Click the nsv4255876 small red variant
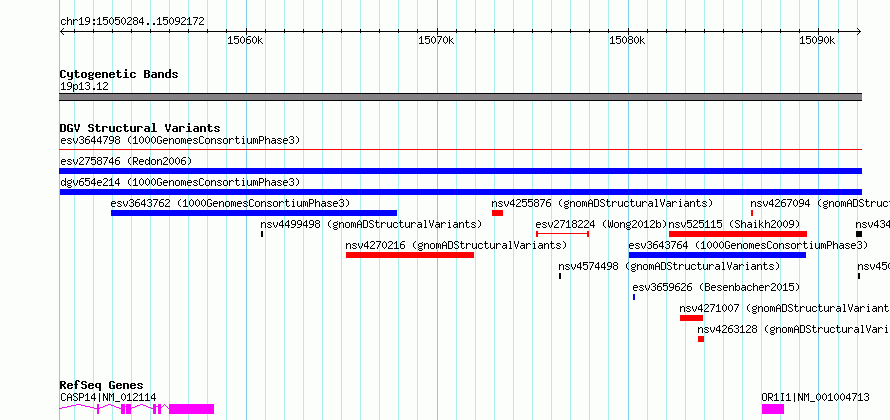890x420 pixels. tap(497, 213)
